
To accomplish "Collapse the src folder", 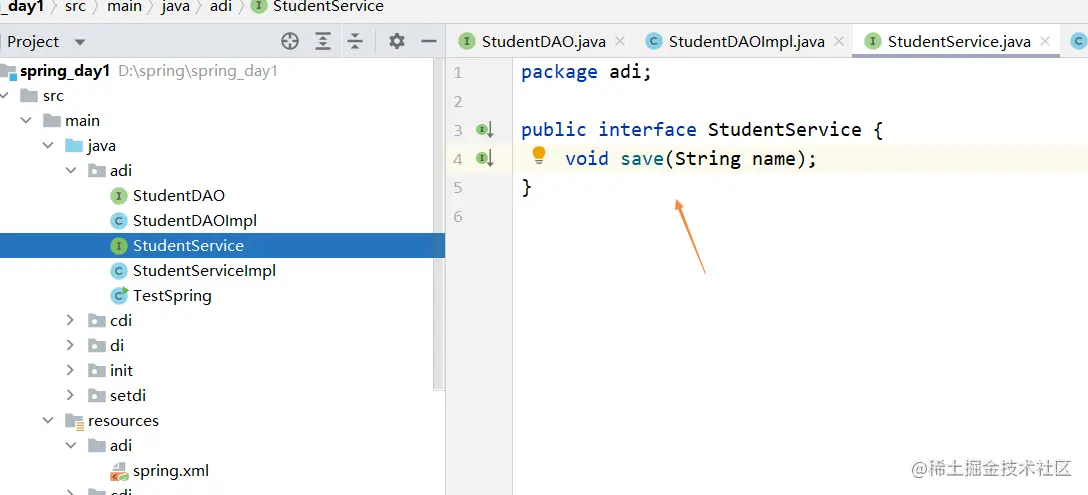I will click(x=6, y=96).
